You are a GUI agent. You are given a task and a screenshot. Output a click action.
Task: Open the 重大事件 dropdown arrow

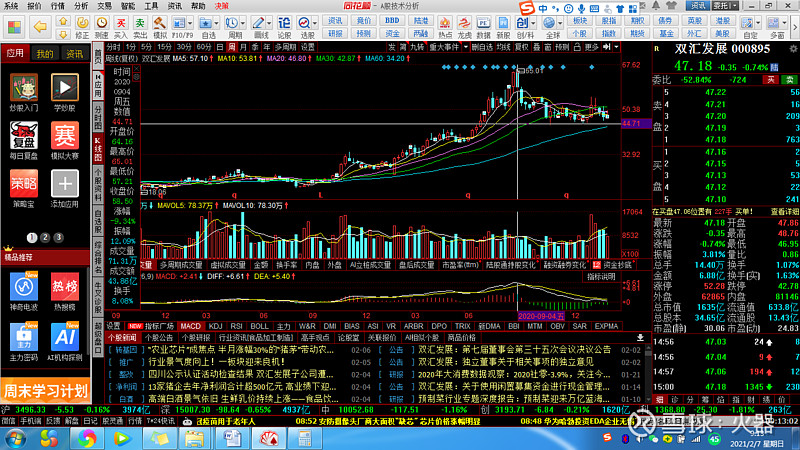click(465, 47)
